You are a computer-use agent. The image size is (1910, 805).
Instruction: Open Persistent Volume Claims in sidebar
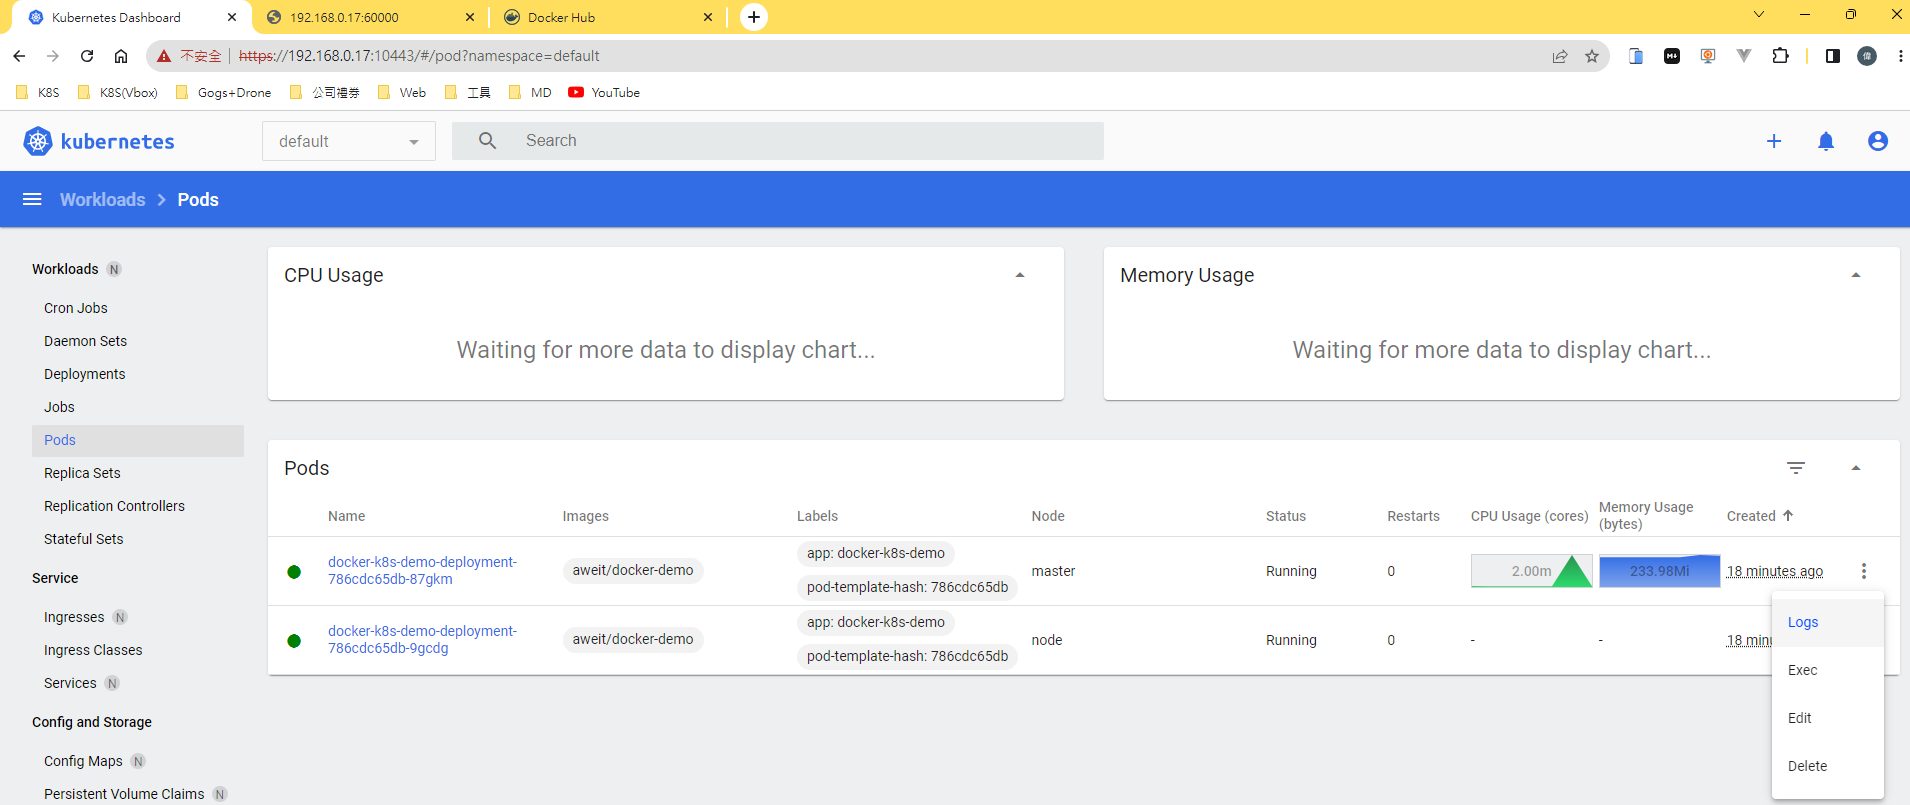coord(124,794)
